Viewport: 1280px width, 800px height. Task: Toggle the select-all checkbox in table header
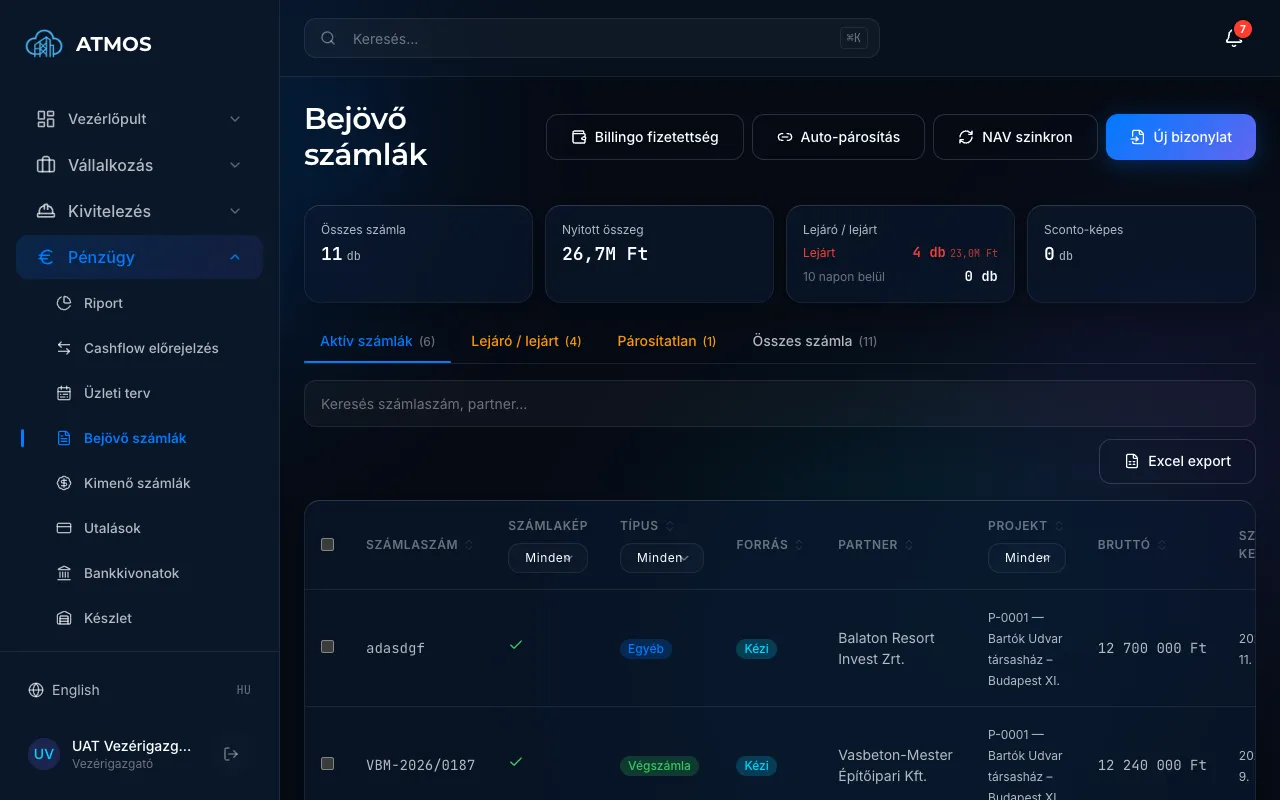point(327,545)
